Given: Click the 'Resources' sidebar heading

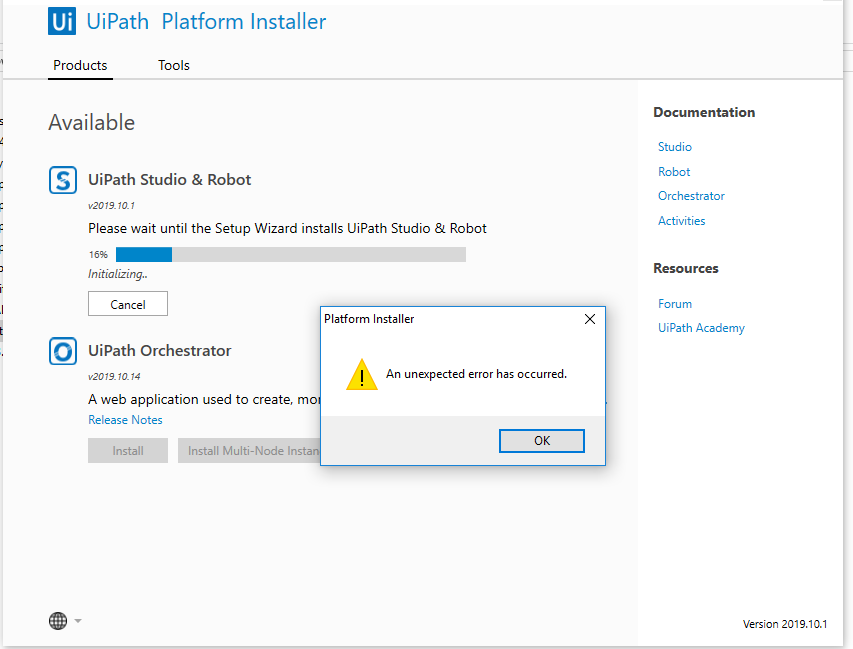Looking at the screenshot, I should coord(685,269).
